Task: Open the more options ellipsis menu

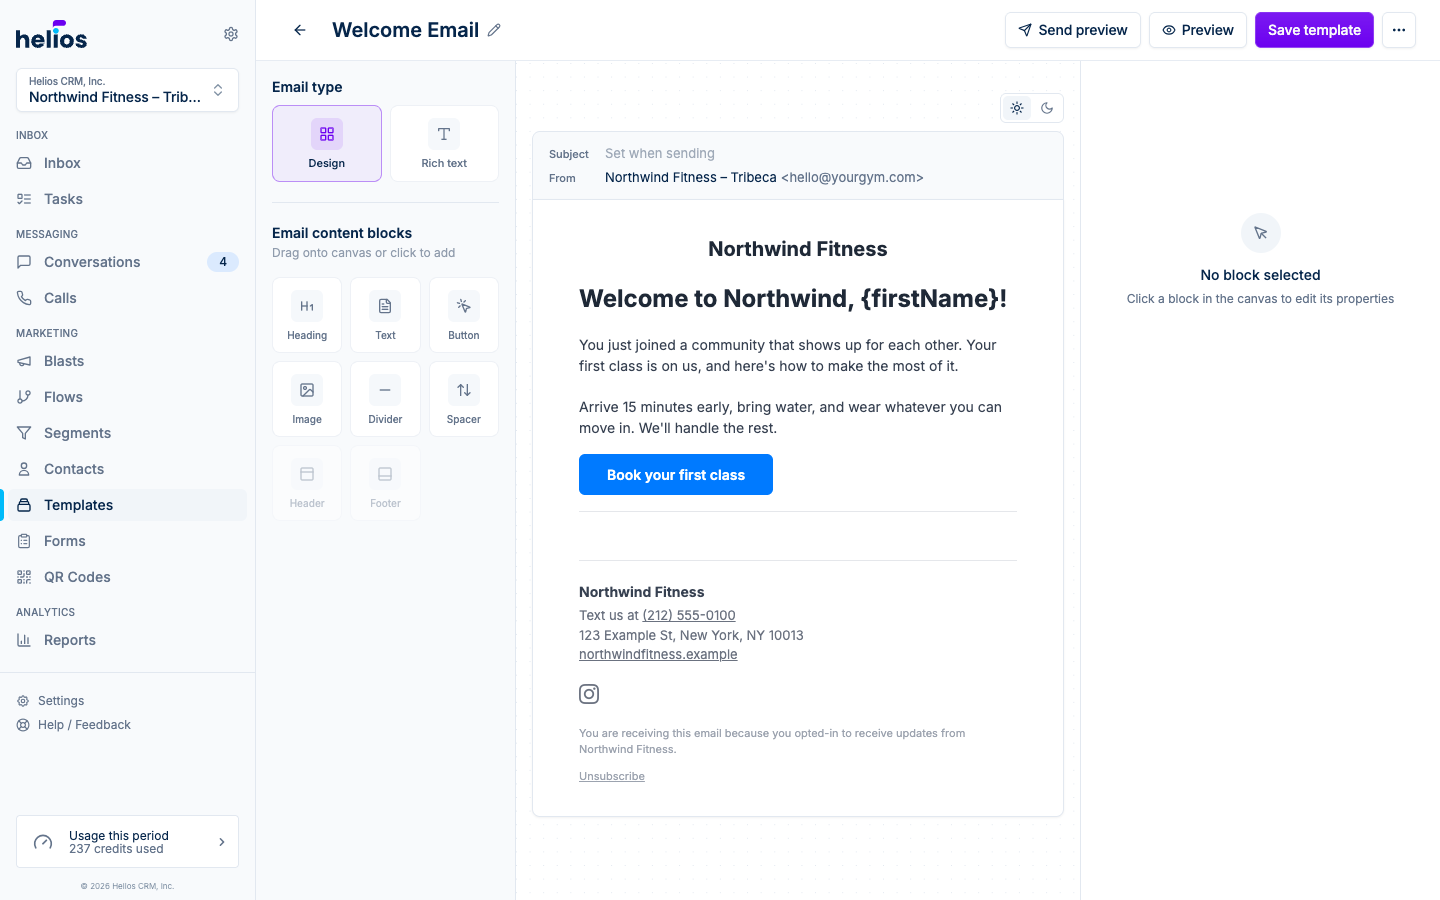Action: [1399, 30]
